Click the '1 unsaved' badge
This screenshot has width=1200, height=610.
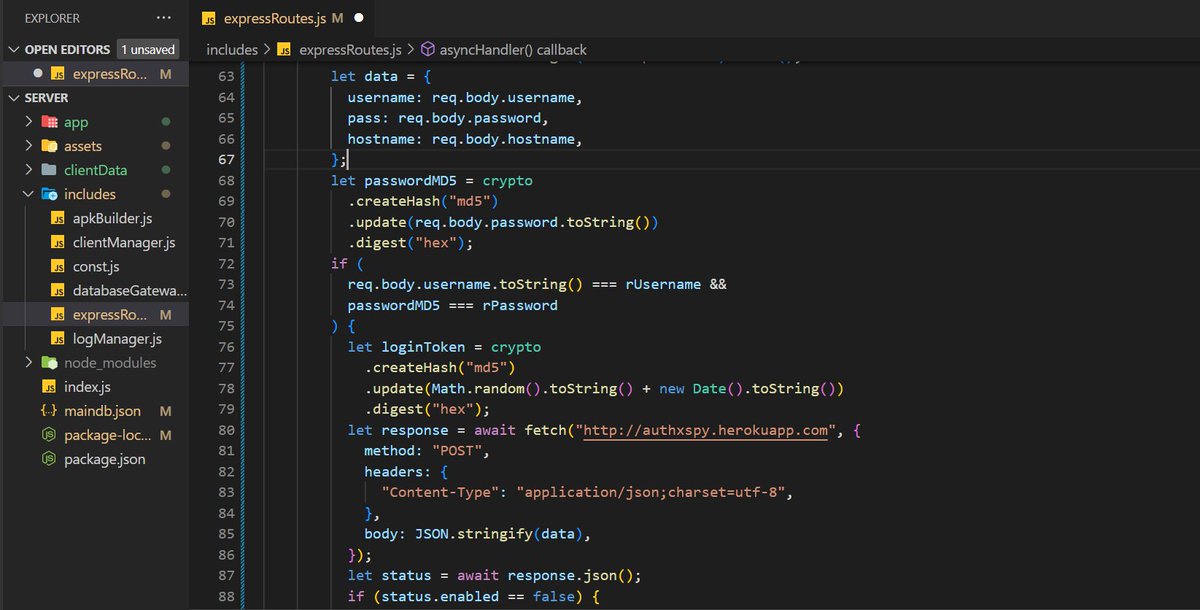click(x=148, y=49)
